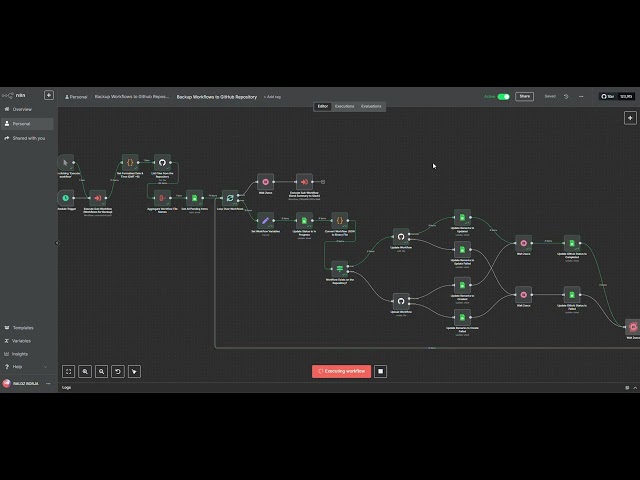640x480 pixels.
Task: Click the Backup Workflows to GitHub Repository title
Action: 217,97
